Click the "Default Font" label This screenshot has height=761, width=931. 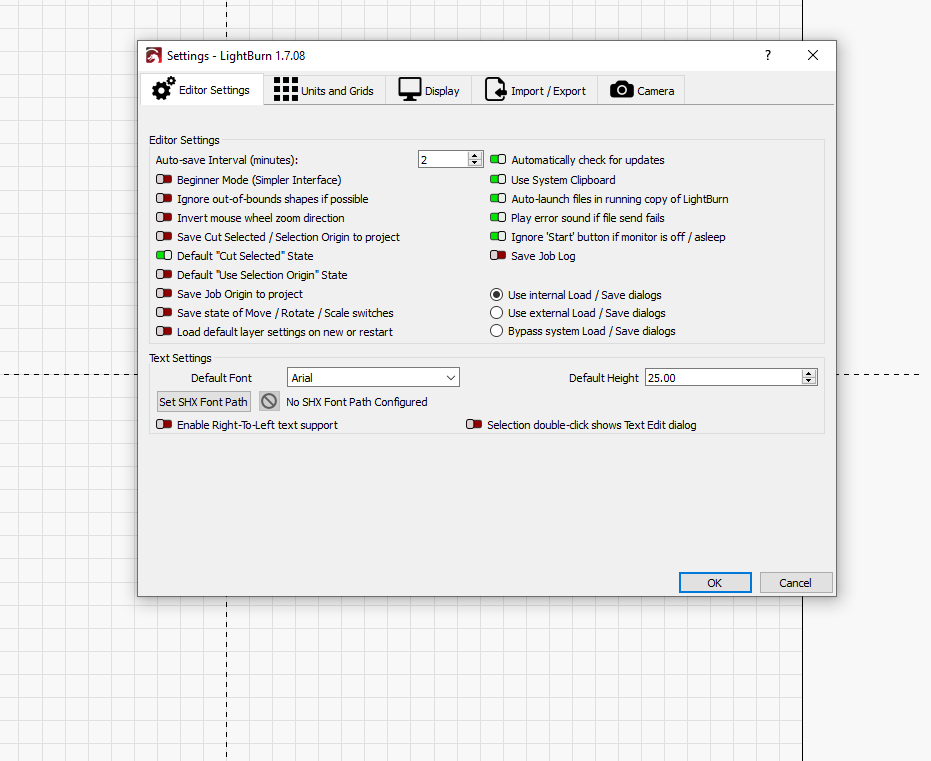coord(221,378)
